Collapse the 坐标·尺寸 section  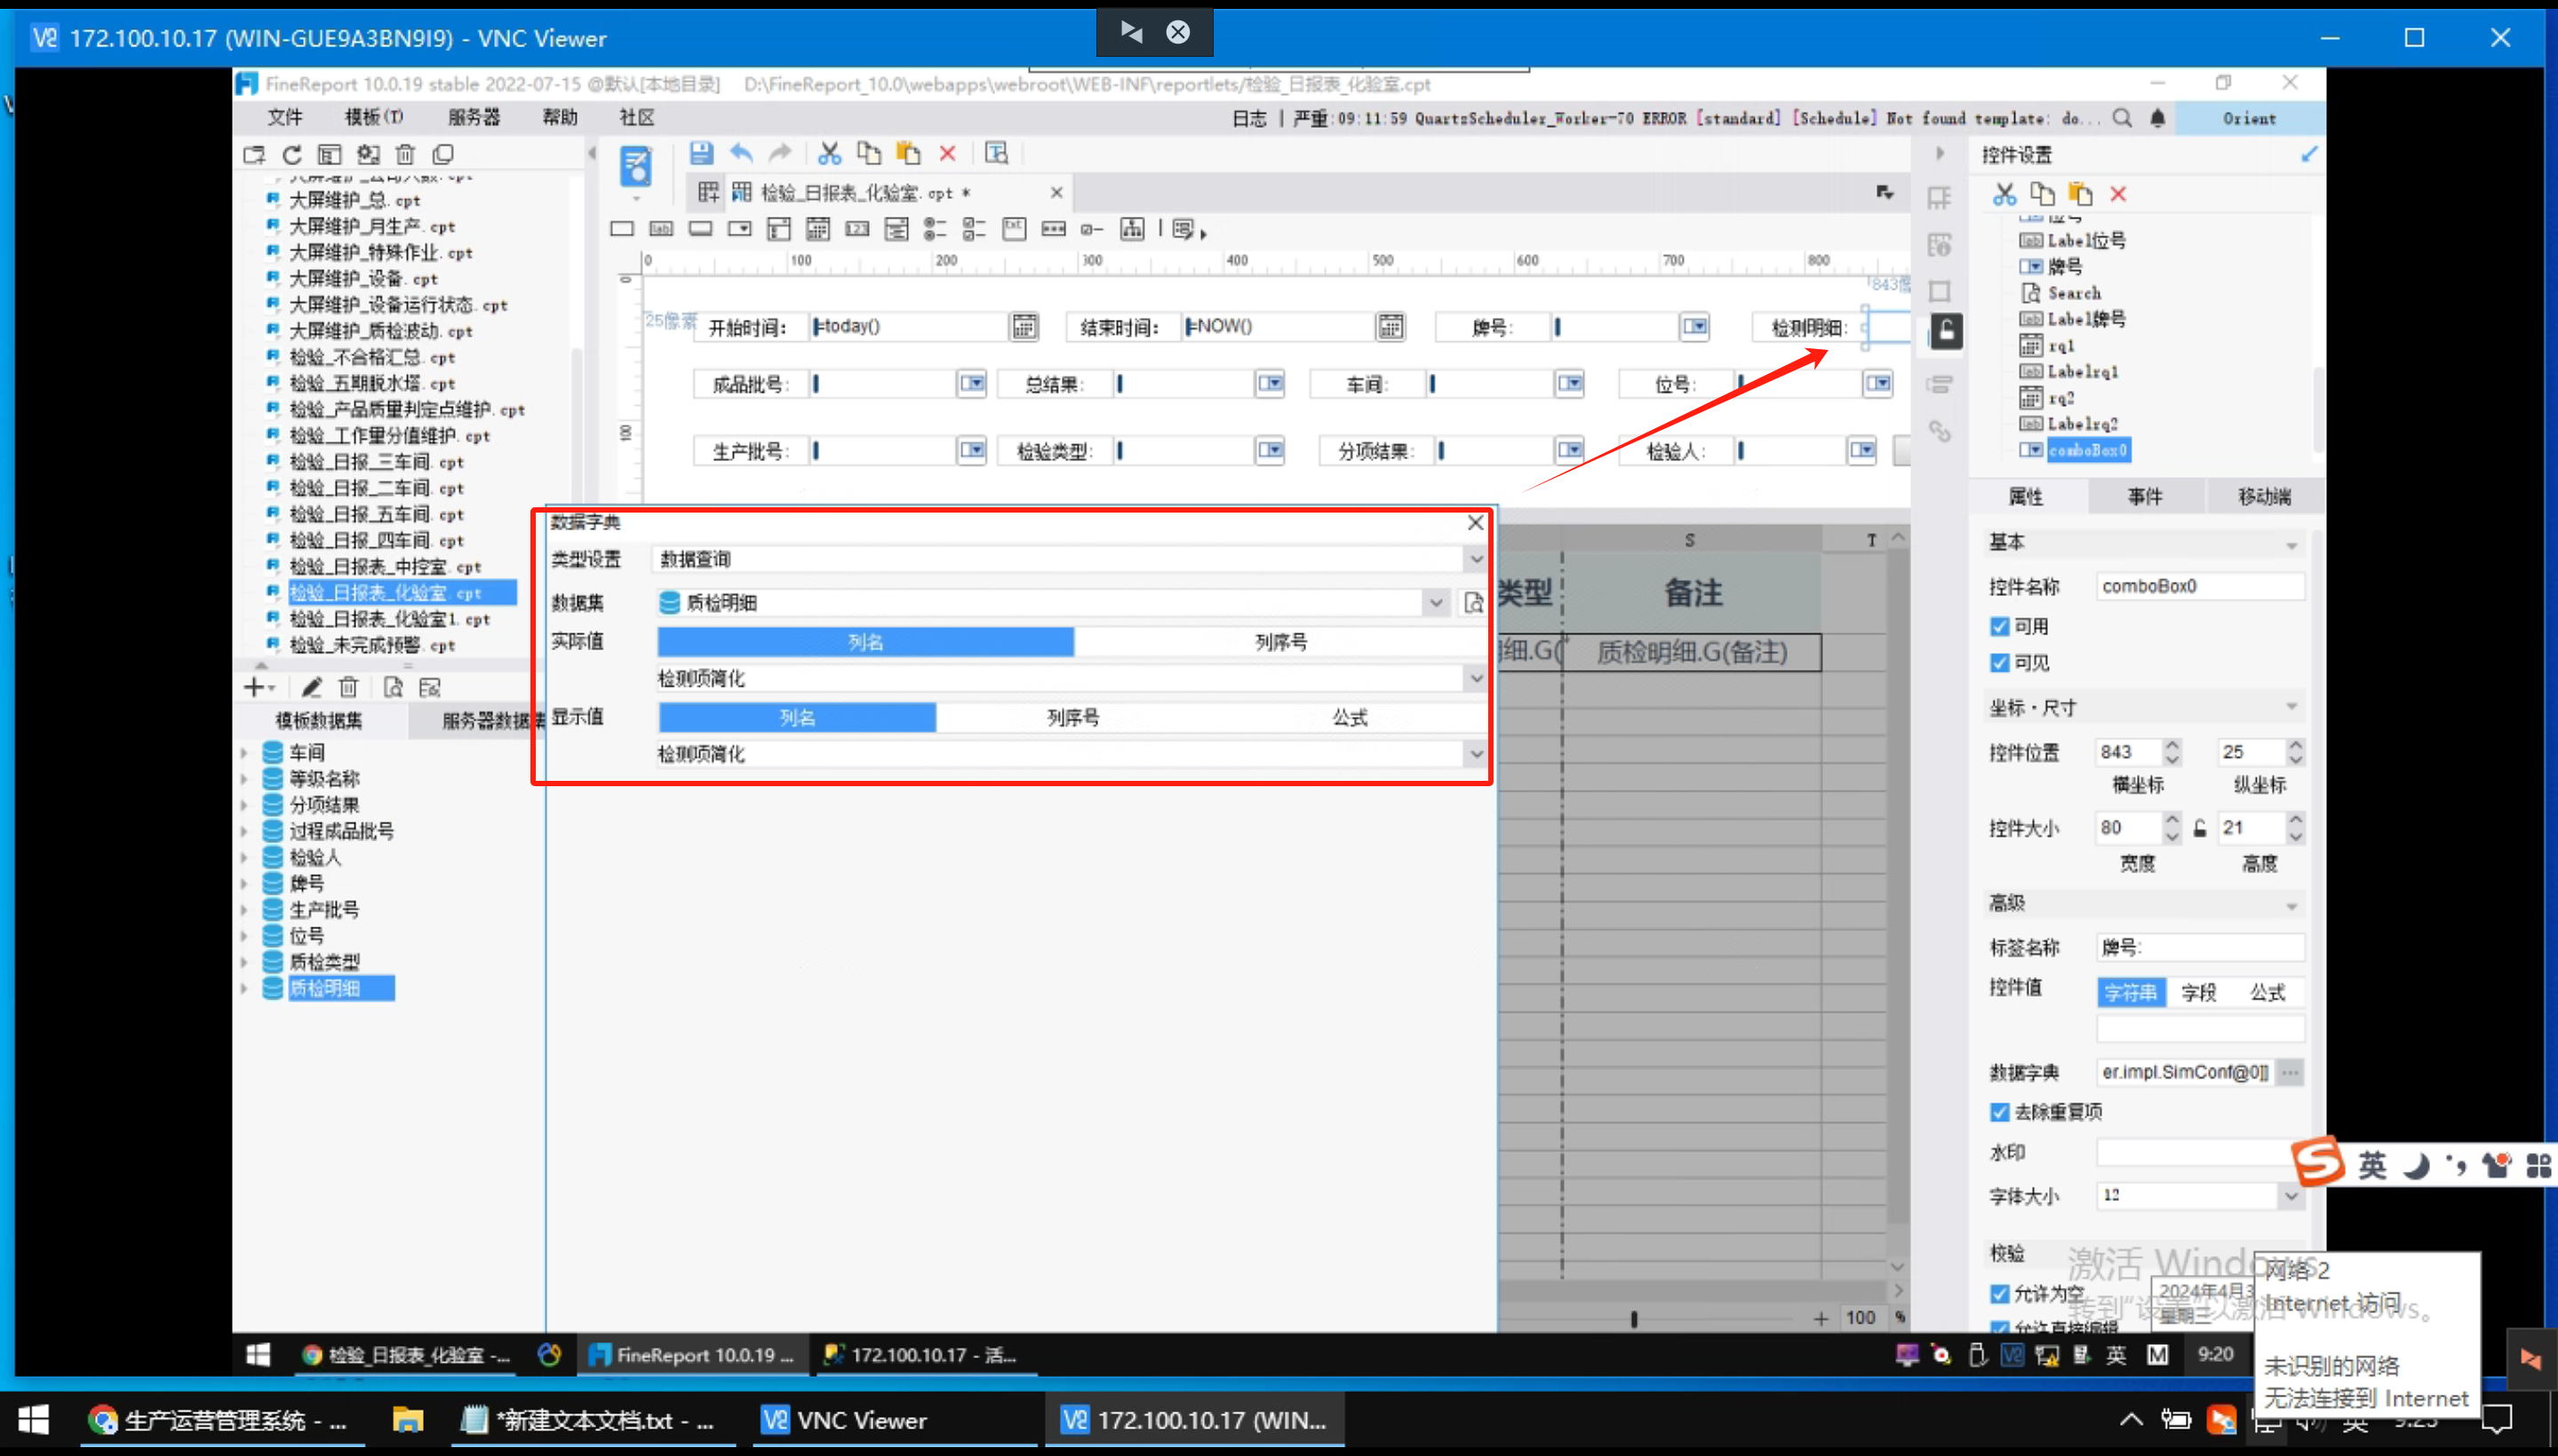[x=2291, y=708]
